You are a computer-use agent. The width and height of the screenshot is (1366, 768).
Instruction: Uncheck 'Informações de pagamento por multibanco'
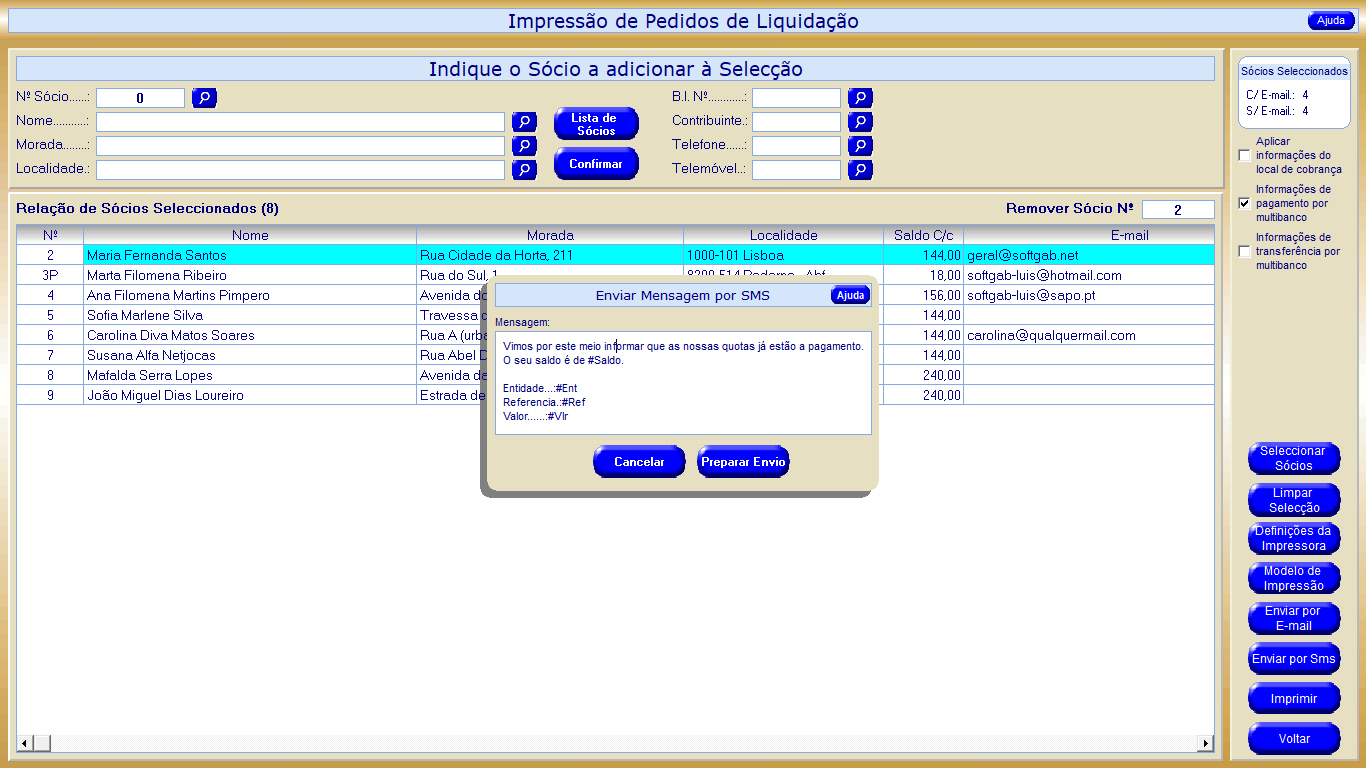(x=1244, y=203)
